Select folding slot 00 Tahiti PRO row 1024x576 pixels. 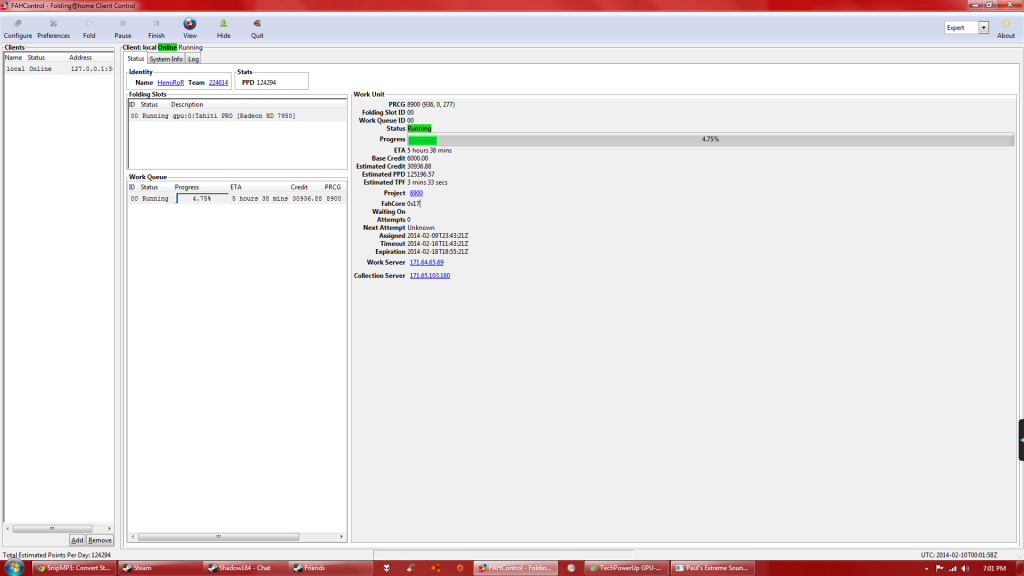[x=237, y=116]
